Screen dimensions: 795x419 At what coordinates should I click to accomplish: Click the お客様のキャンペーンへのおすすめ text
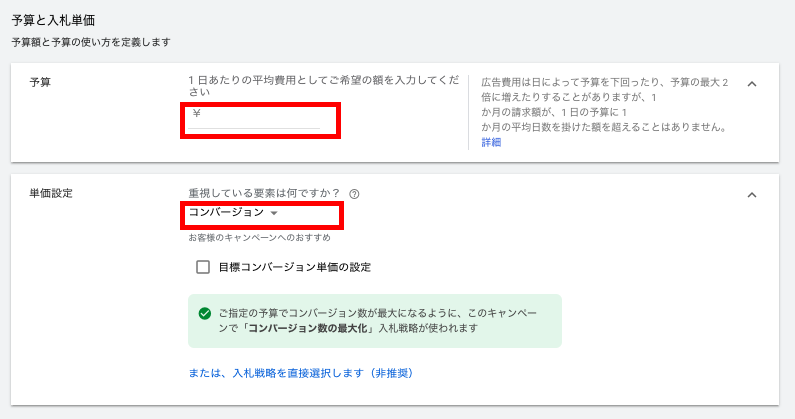click(259, 238)
